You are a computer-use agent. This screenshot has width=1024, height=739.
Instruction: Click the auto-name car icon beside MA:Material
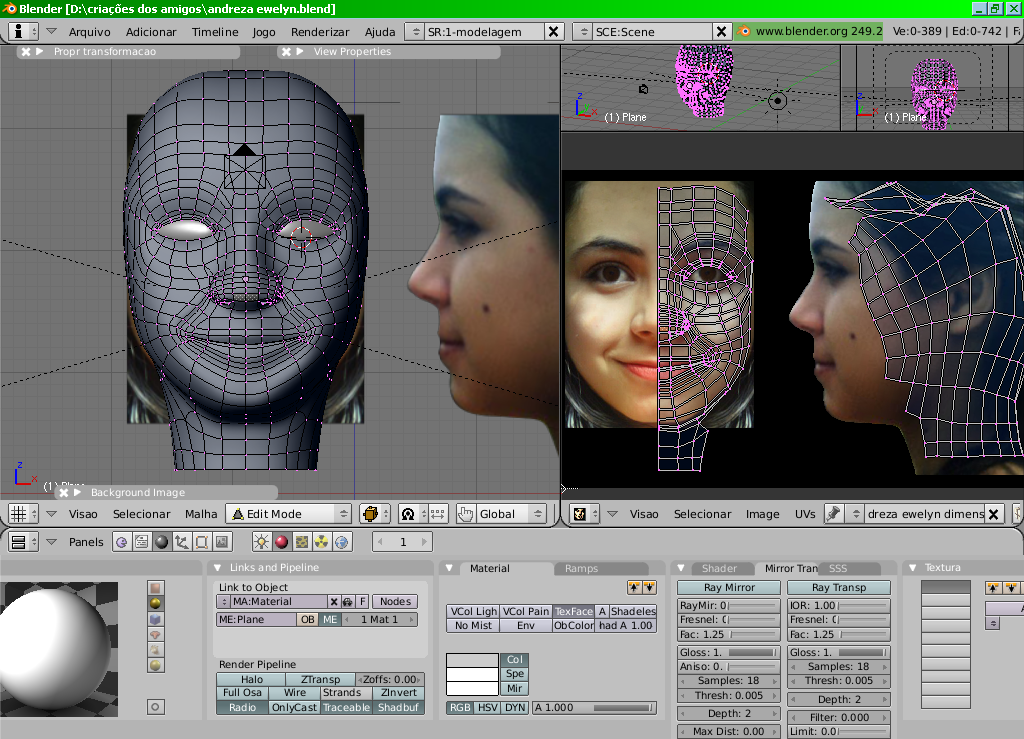point(347,602)
